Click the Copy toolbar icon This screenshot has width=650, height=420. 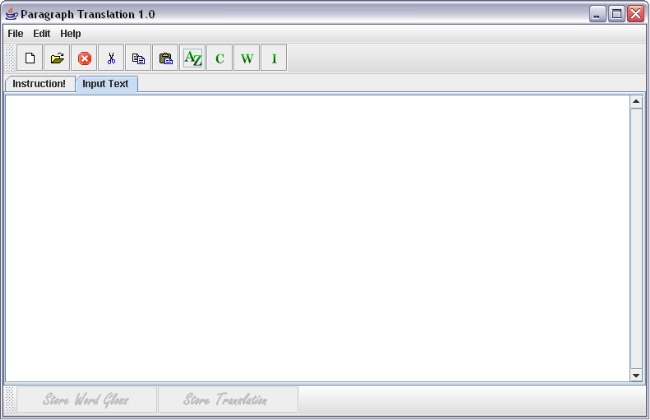pos(138,58)
